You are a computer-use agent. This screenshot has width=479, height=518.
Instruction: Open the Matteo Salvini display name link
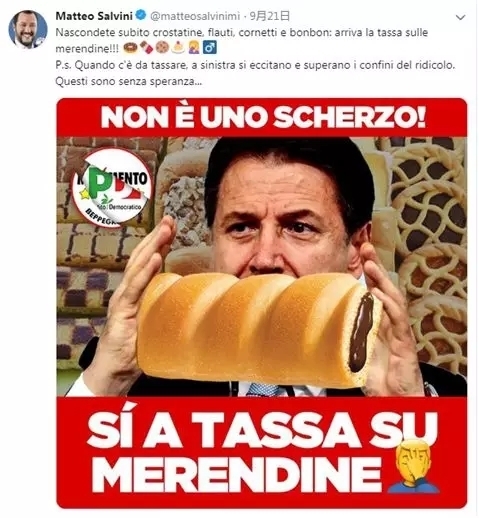pos(94,16)
